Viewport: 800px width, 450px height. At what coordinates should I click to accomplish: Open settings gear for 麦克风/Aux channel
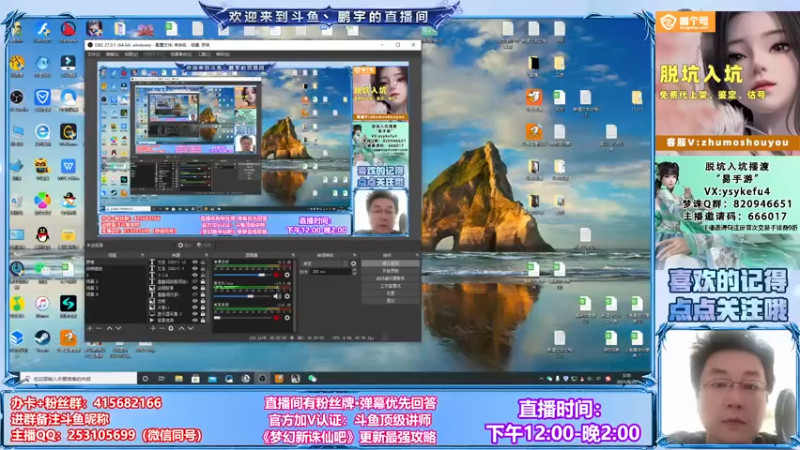click(x=287, y=296)
